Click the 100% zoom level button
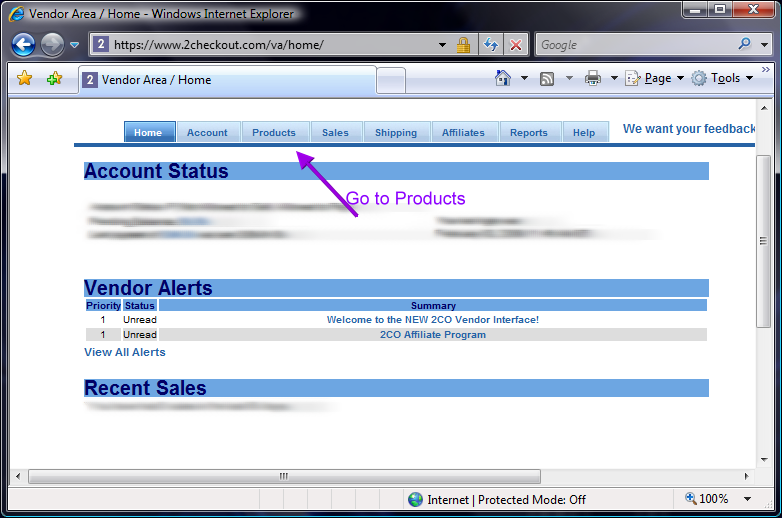The height and width of the screenshot is (518, 782). point(707,499)
